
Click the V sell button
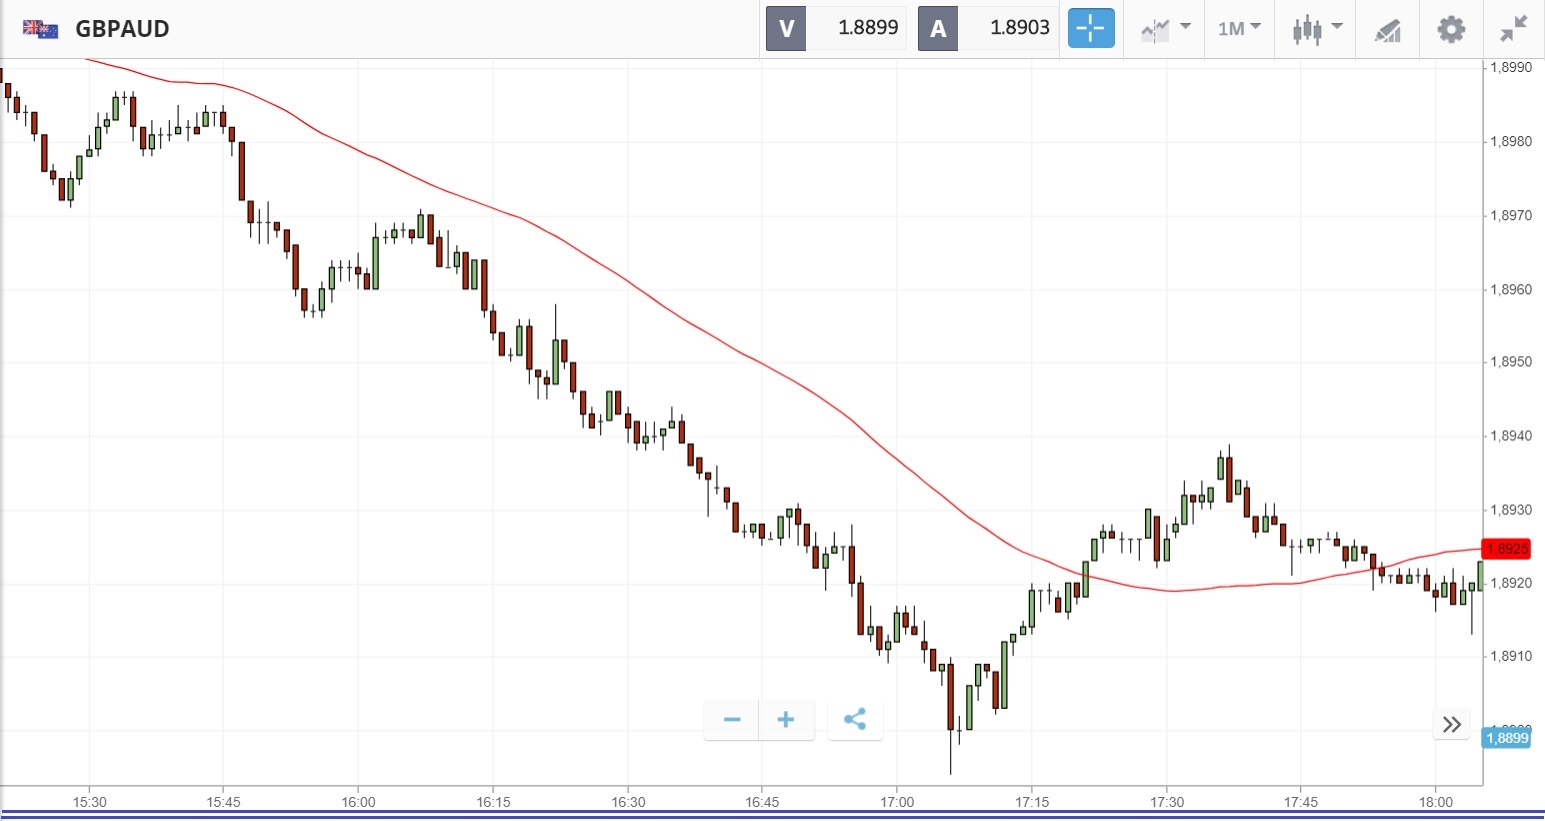click(786, 28)
